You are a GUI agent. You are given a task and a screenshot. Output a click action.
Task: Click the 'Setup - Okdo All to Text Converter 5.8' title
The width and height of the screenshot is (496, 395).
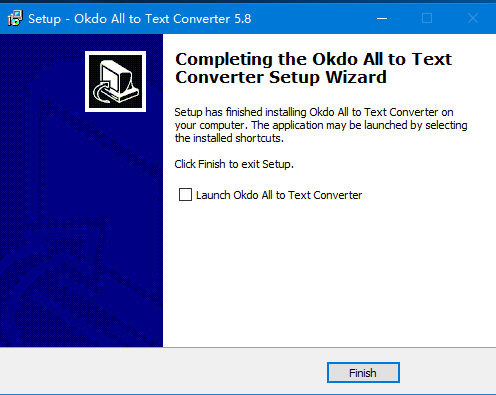(140, 19)
